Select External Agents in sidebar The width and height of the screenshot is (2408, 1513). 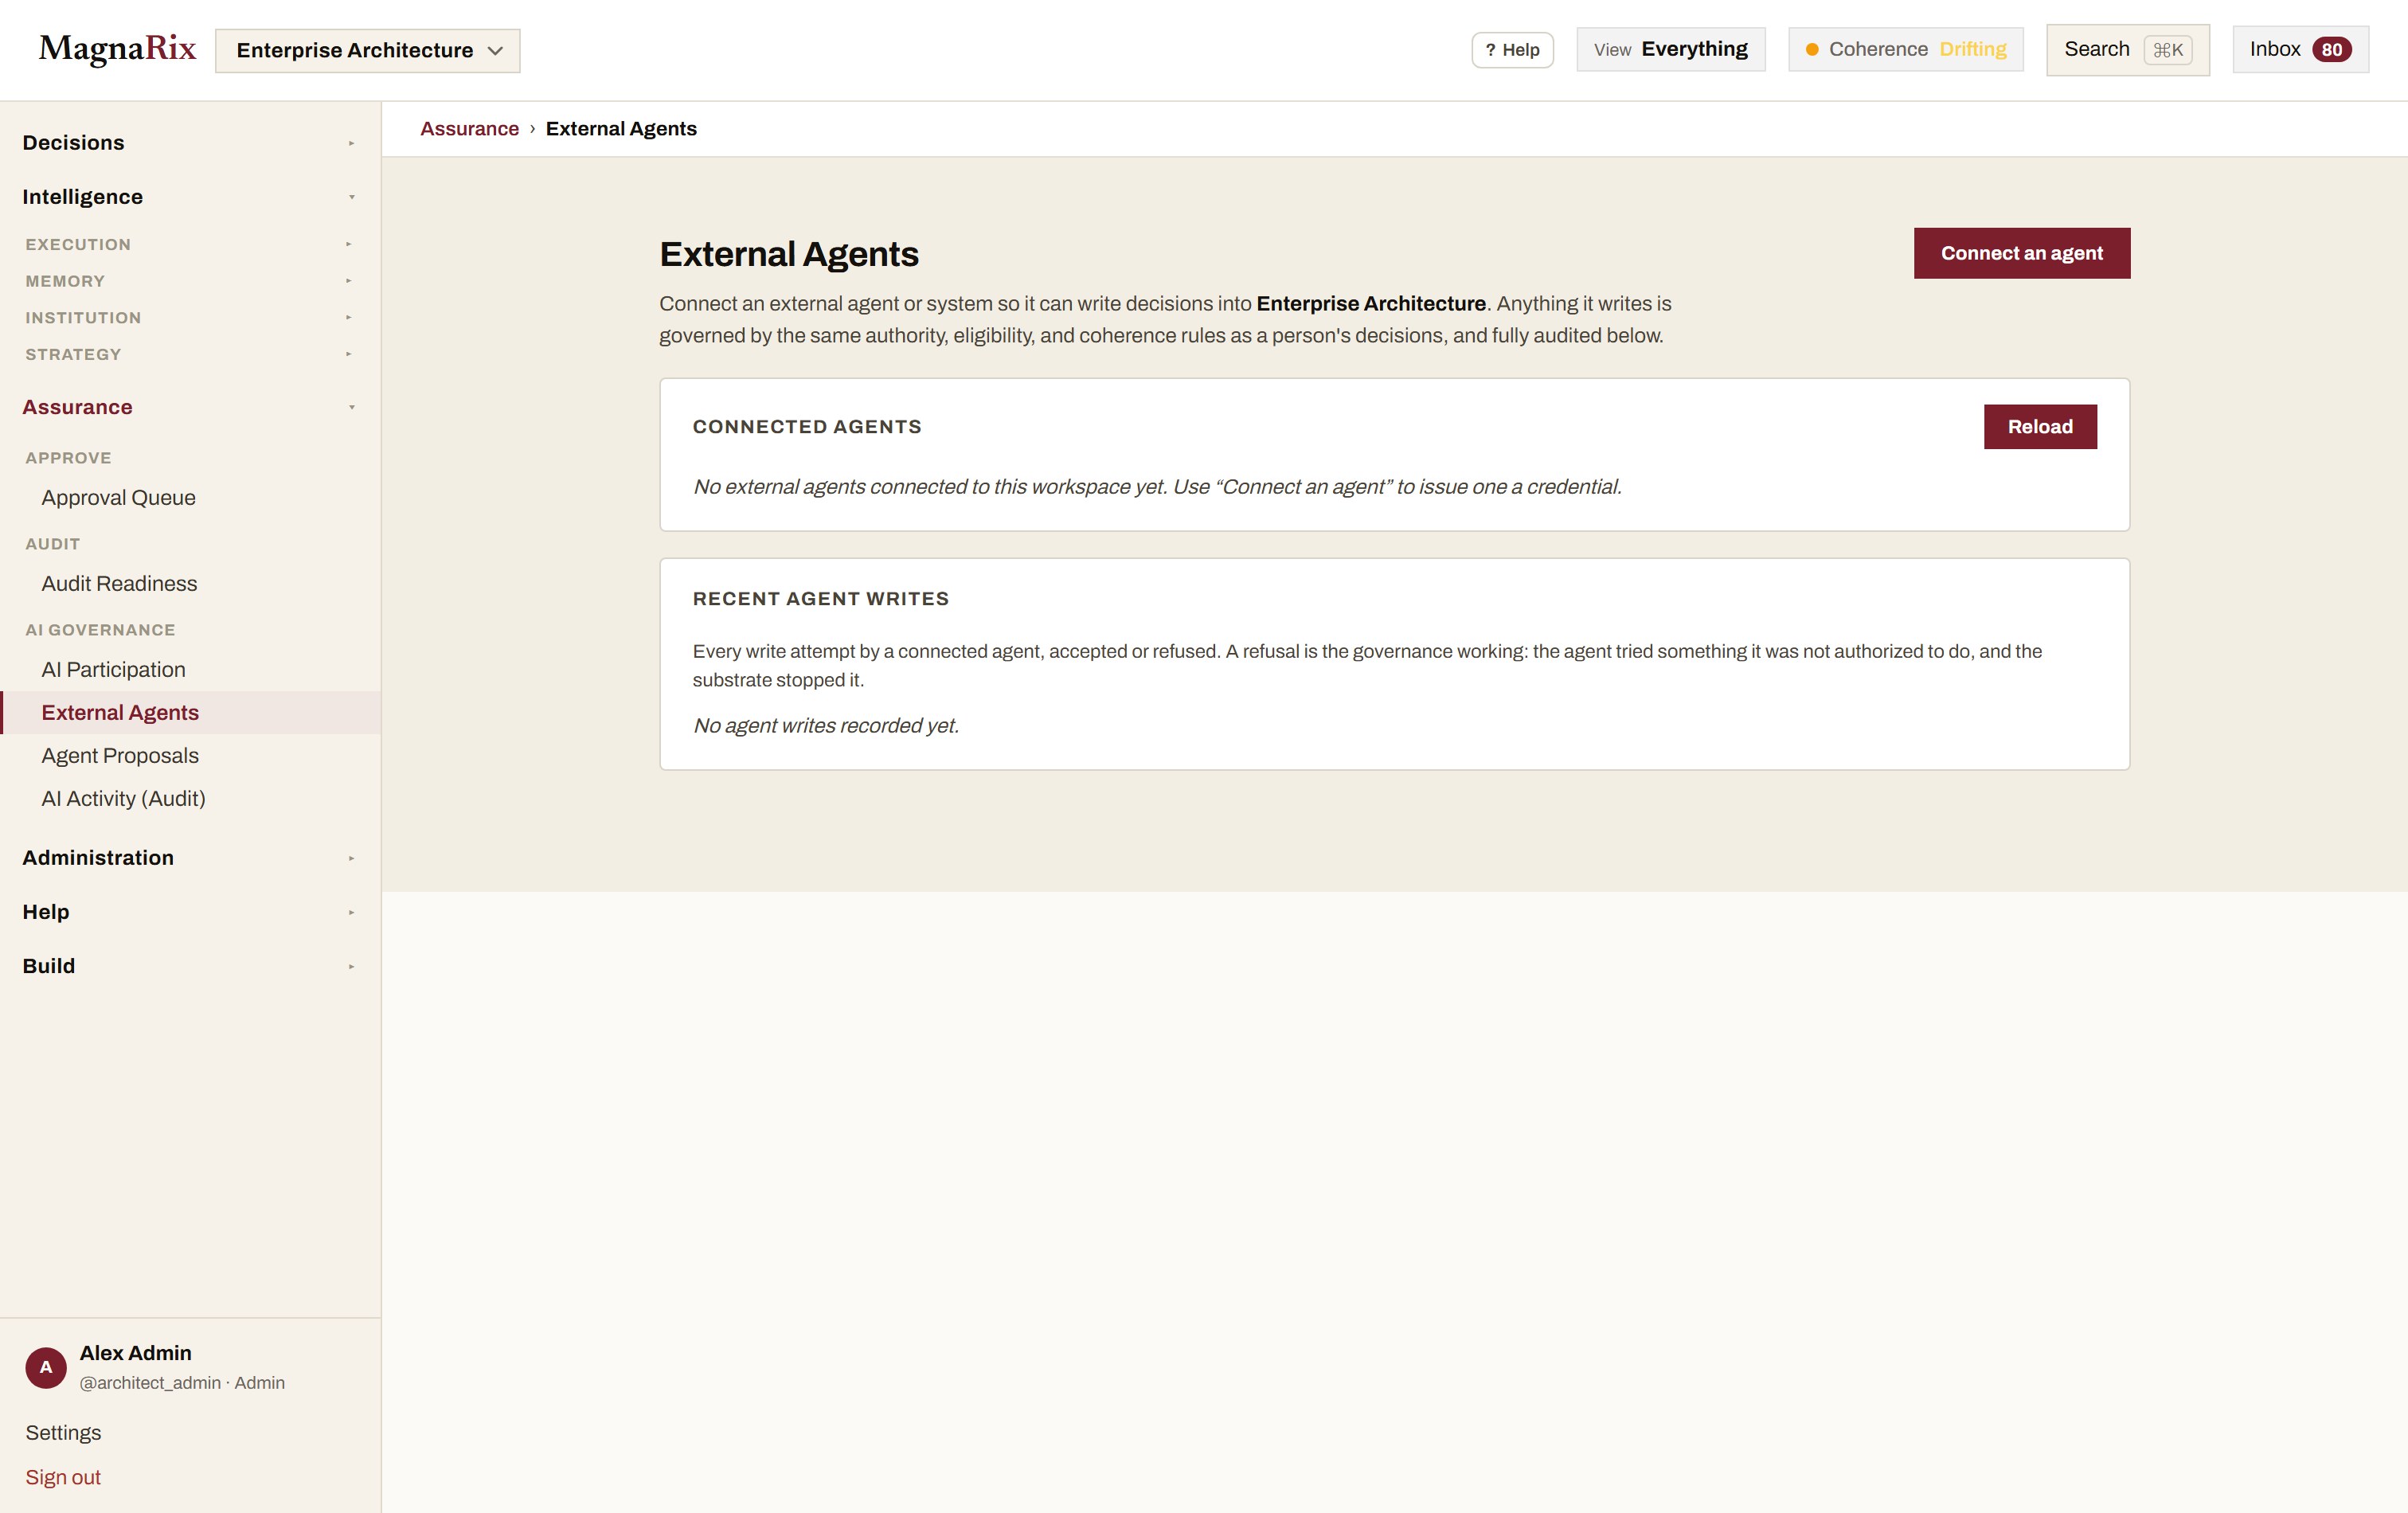[x=190, y=712]
